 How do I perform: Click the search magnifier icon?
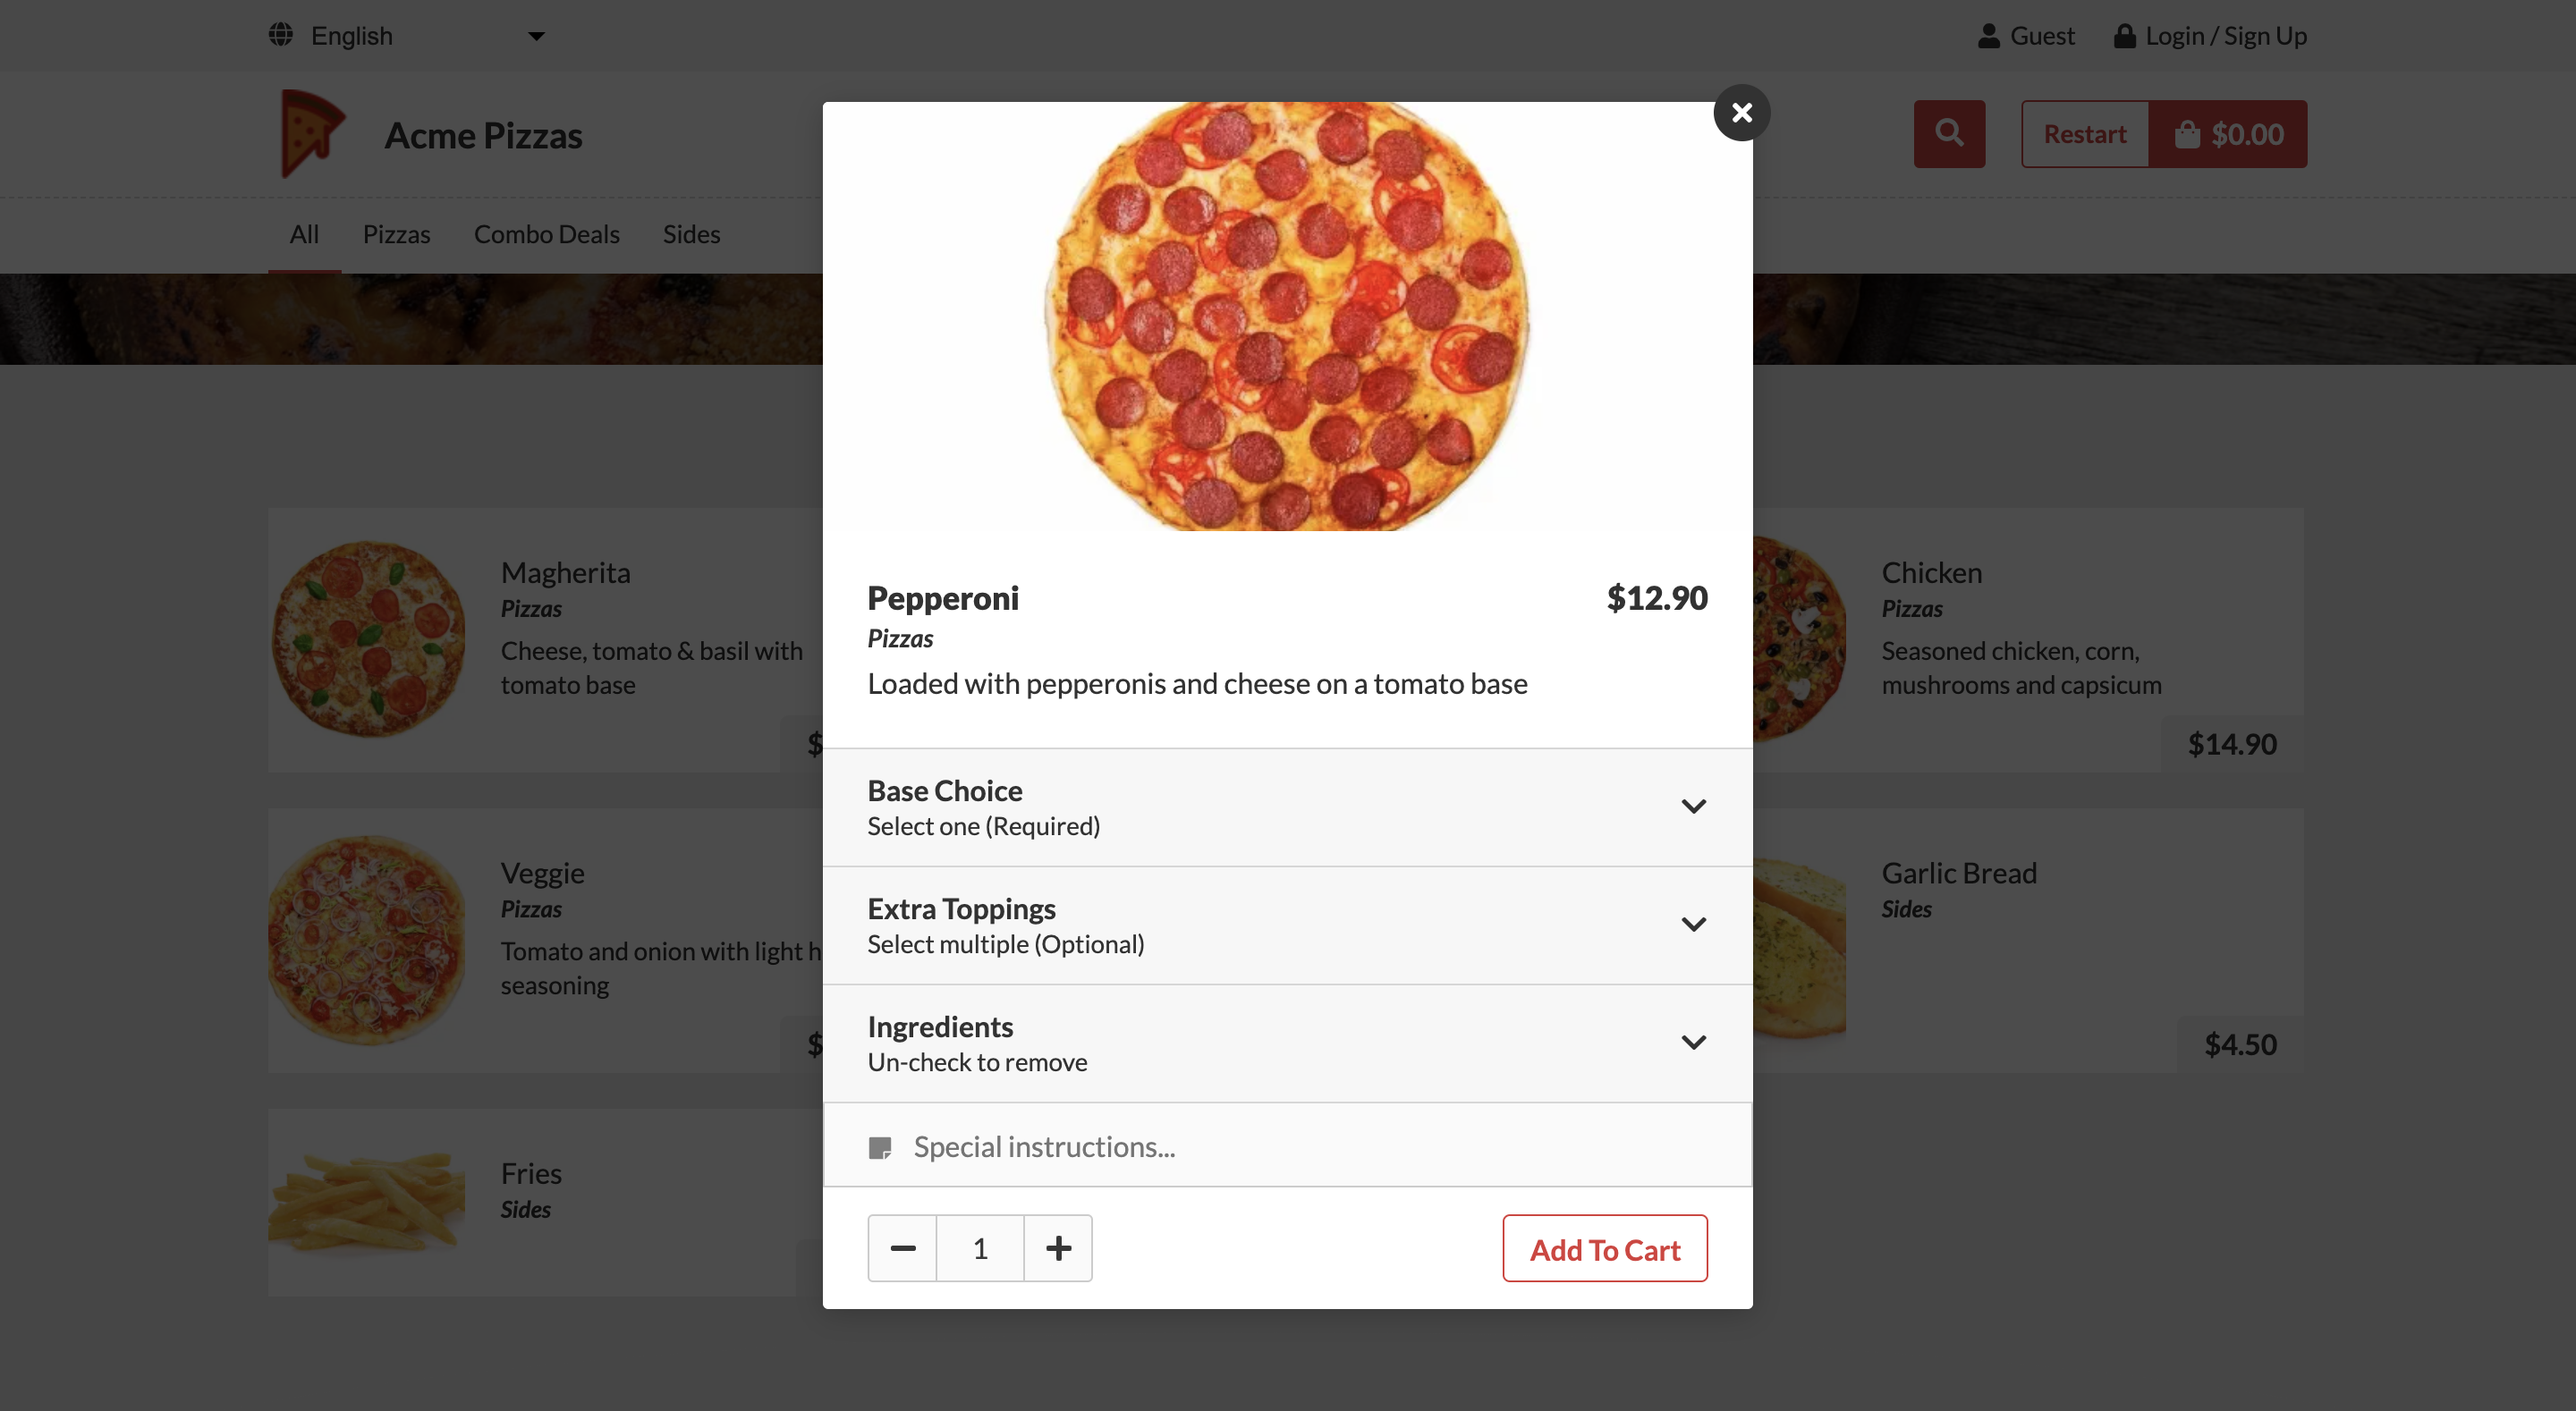pos(1948,133)
